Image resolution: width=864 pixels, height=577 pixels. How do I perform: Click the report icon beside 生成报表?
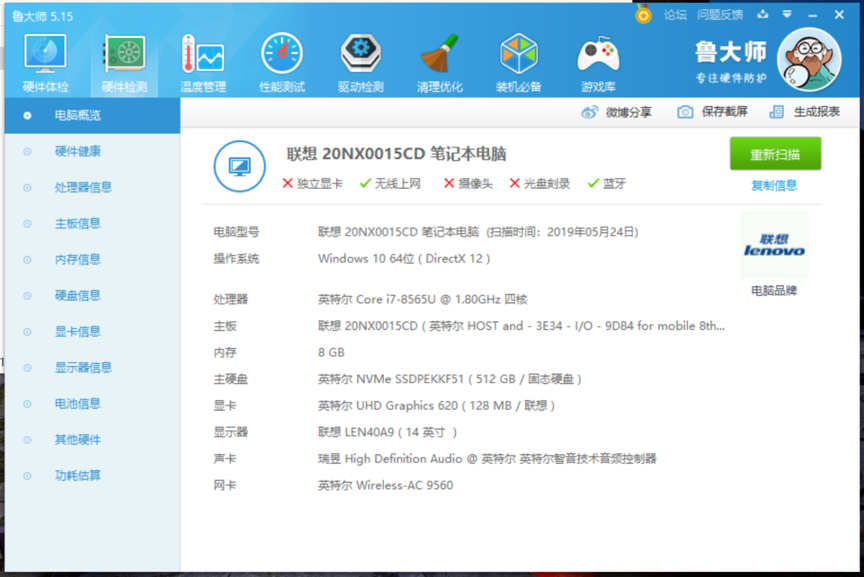click(776, 112)
